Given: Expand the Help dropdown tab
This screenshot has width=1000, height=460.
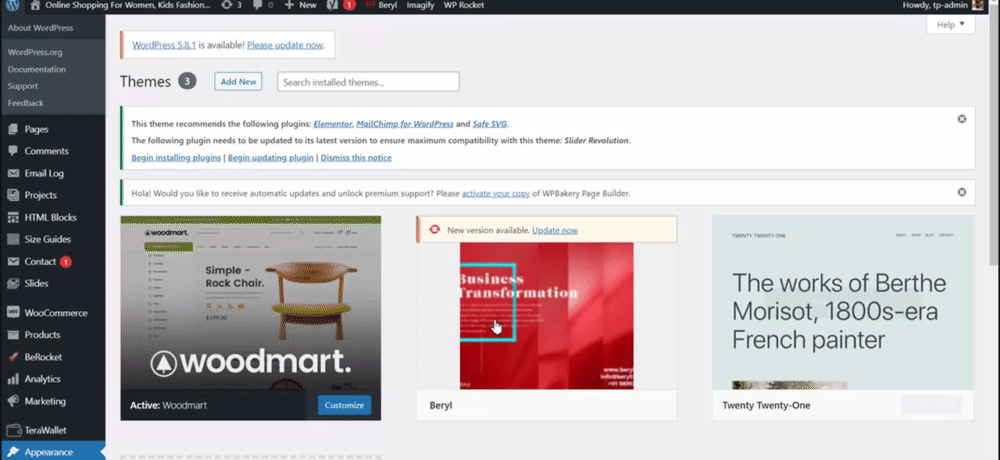Looking at the screenshot, I should click(x=951, y=25).
